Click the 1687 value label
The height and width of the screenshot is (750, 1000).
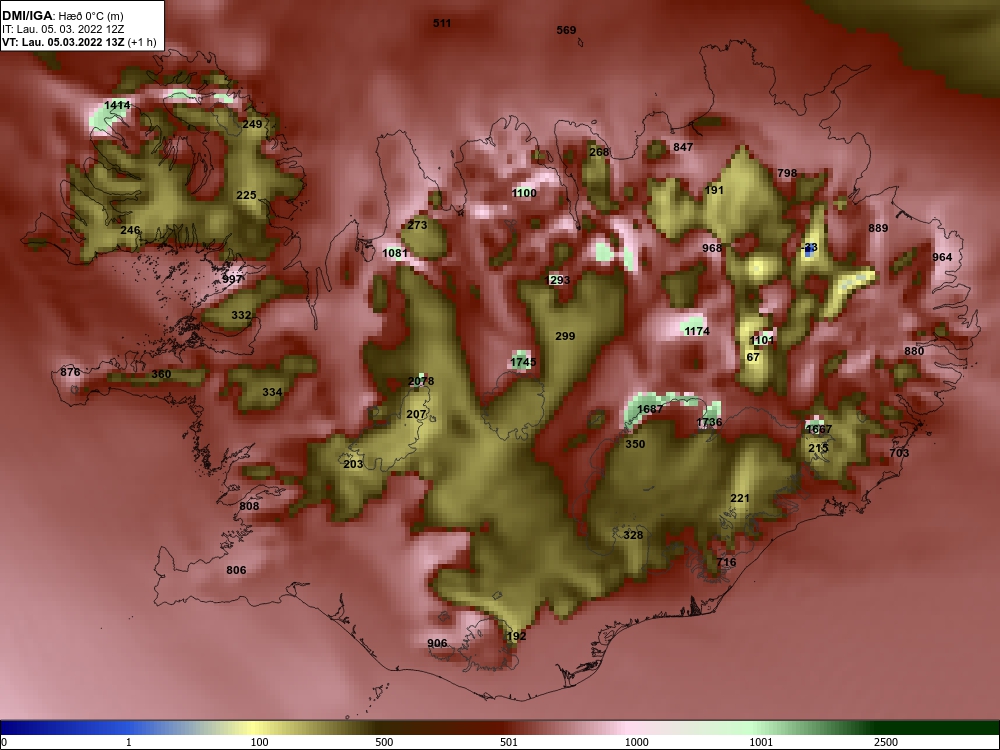651,409
